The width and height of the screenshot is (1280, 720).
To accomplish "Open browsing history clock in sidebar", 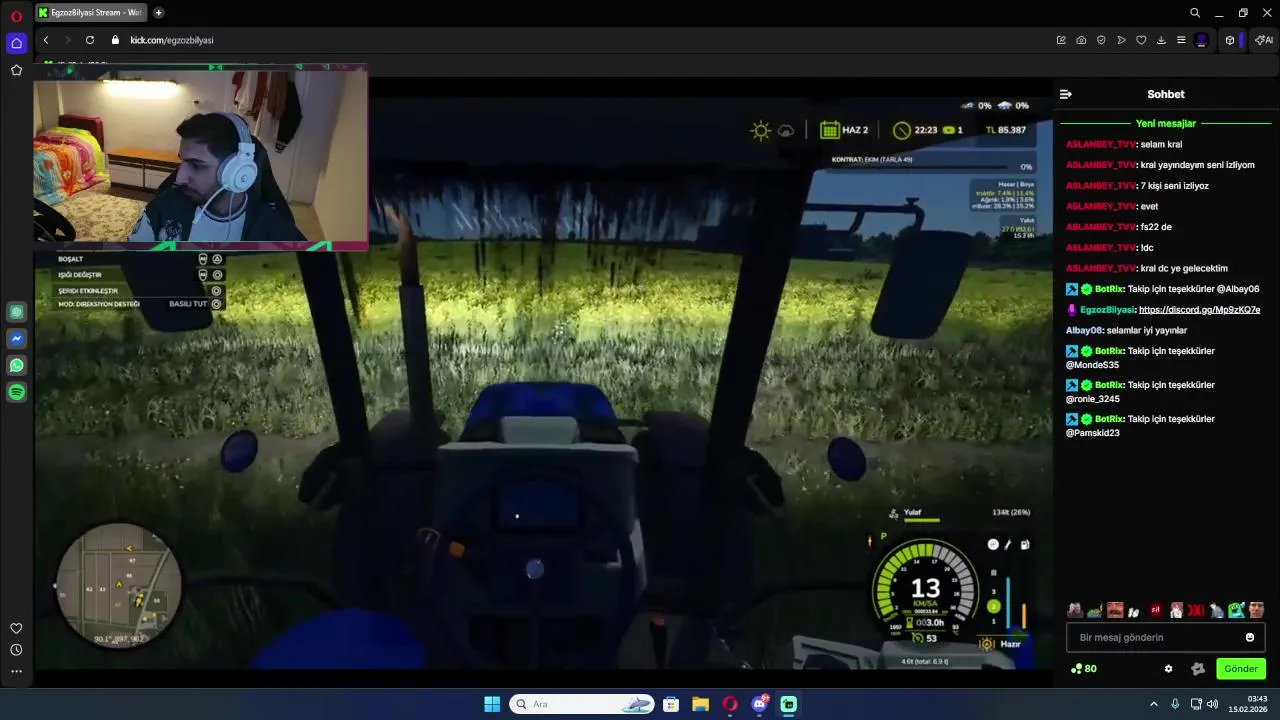I will (x=16, y=650).
